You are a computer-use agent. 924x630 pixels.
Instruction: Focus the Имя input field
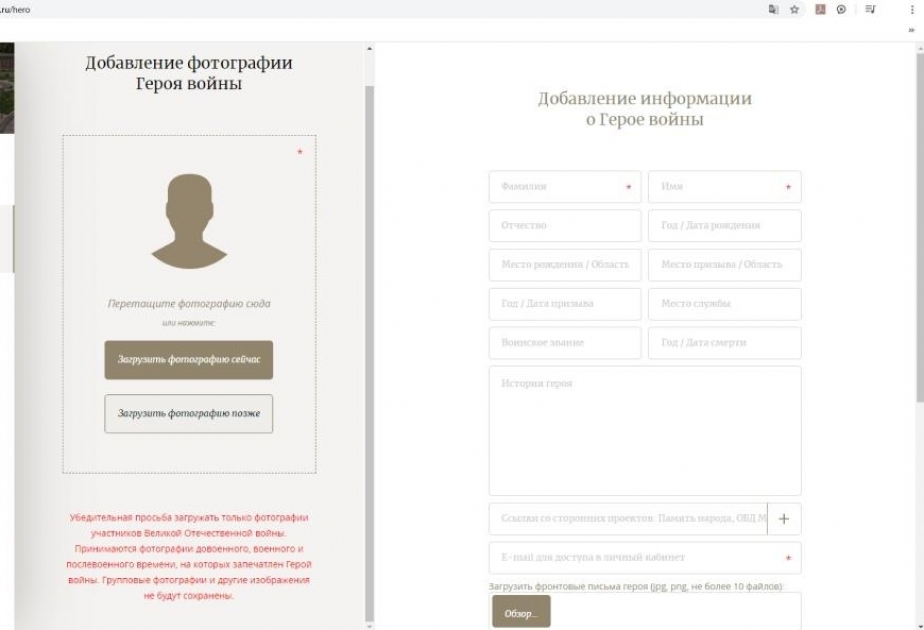click(x=725, y=187)
